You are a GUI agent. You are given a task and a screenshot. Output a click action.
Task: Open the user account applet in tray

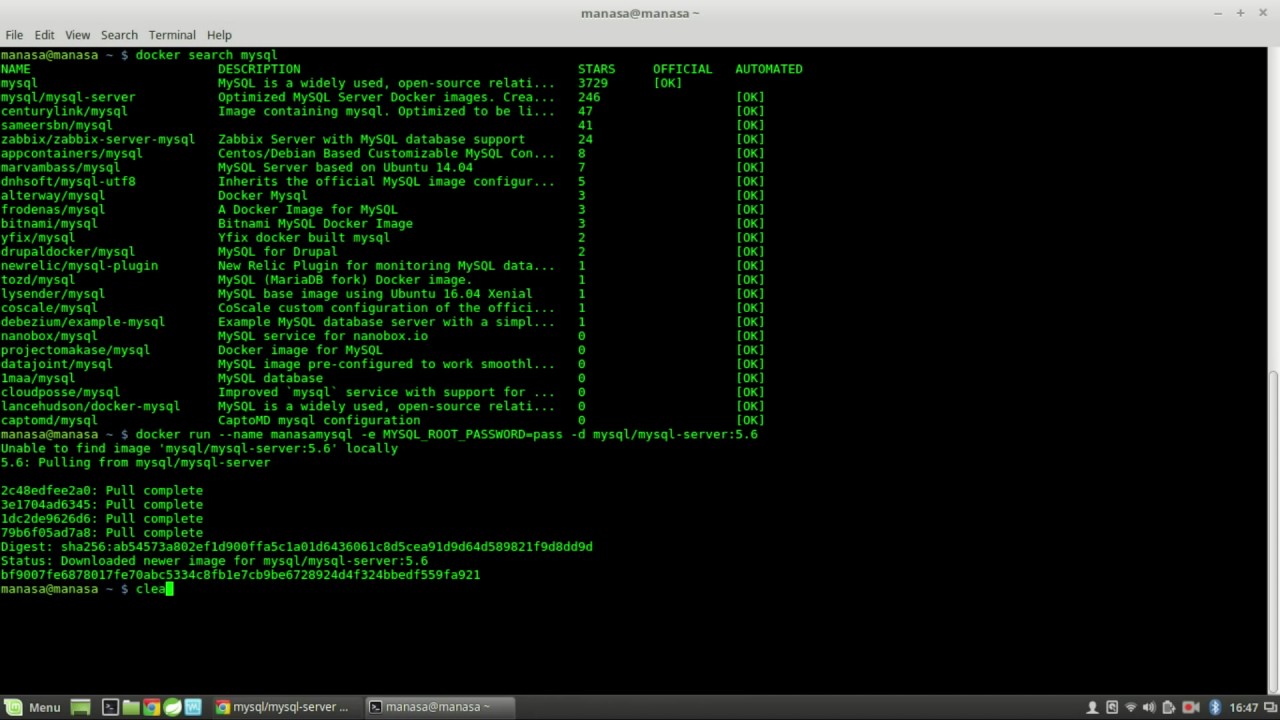click(1092, 707)
